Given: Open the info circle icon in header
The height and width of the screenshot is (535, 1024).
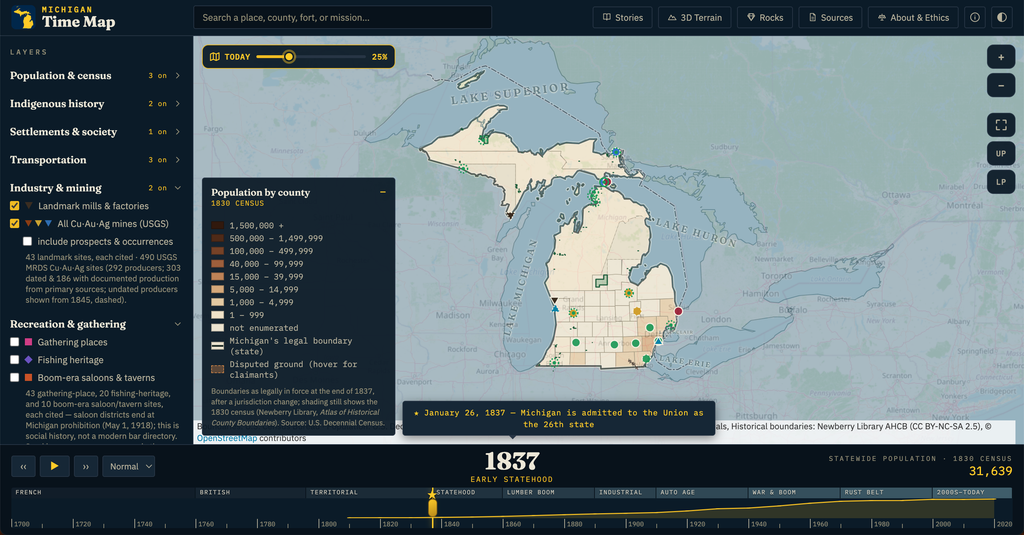Looking at the screenshot, I should (974, 18).
